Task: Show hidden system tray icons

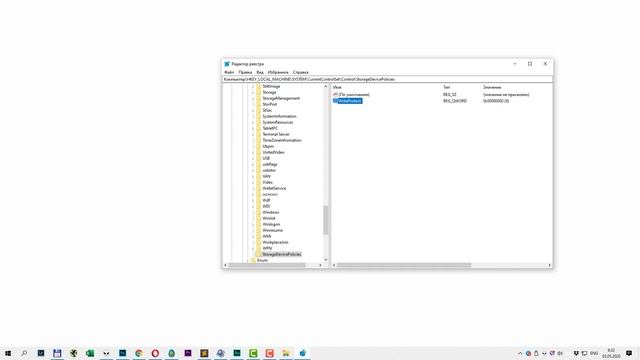Action: 520,353
